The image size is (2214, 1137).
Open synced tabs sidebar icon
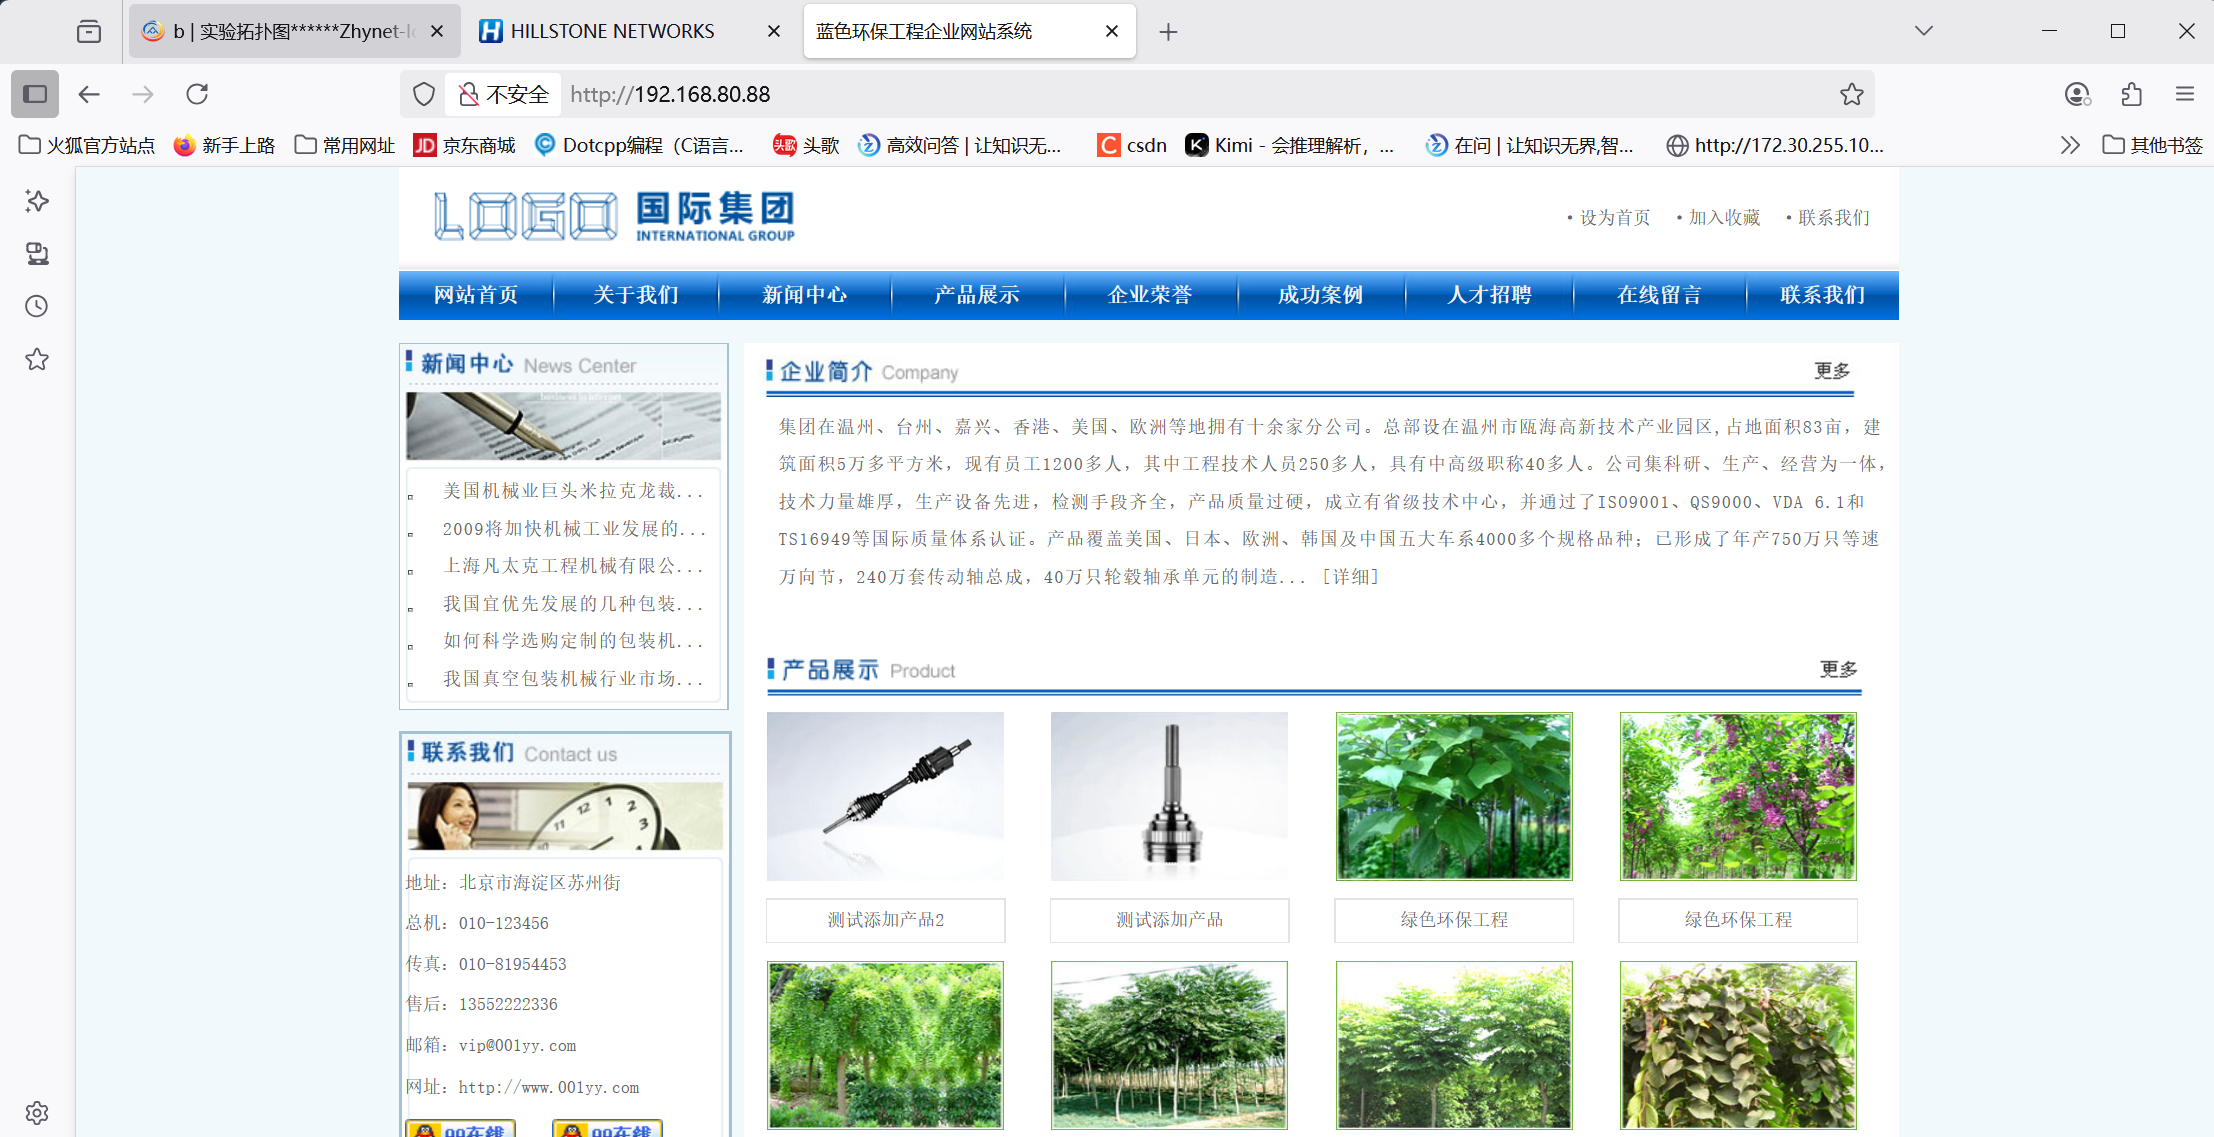coord(37,254)
